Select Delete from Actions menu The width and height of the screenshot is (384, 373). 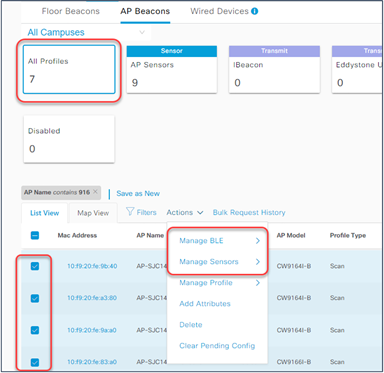pyautogui.click(x=191, y=325)
